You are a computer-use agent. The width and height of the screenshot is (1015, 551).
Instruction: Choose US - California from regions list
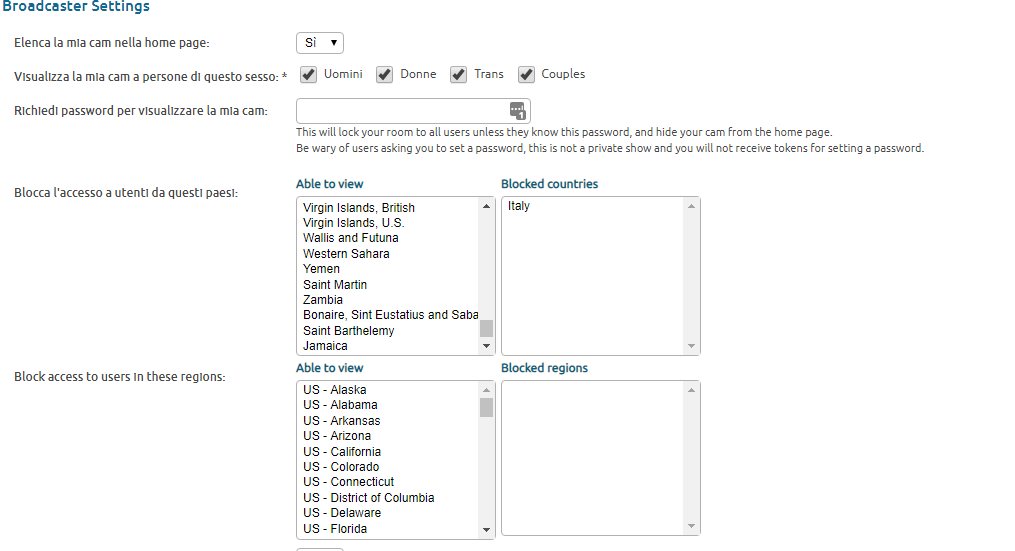pos(342,451)
